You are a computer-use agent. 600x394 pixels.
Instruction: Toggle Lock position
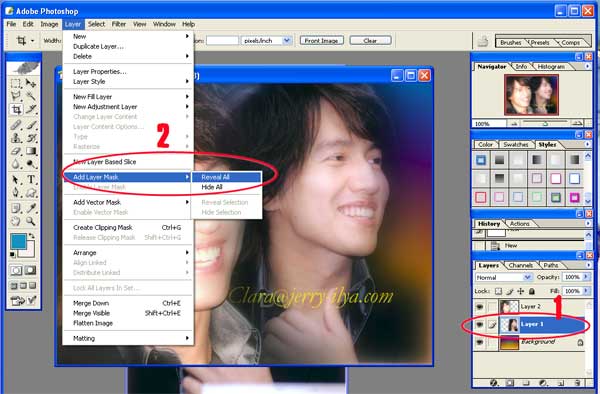coord(520,291)
